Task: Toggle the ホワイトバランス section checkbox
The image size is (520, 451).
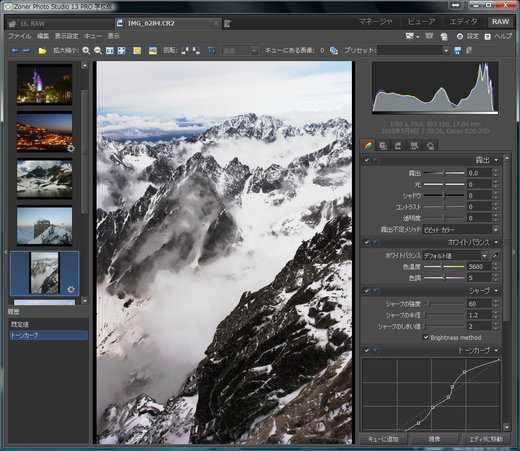Action: coord(367,242)
